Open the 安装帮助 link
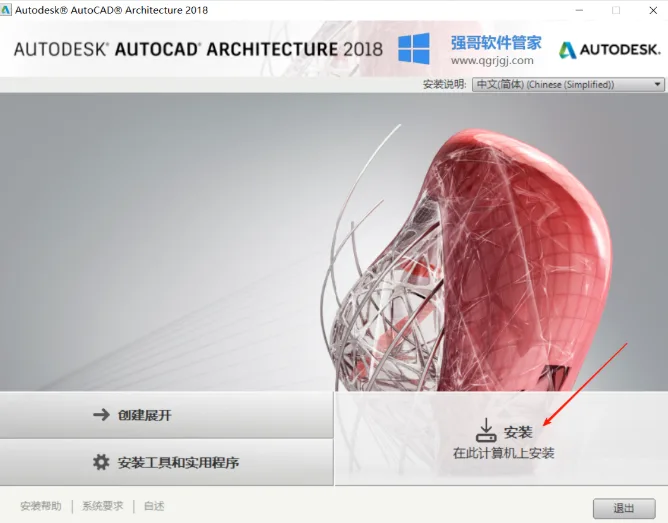This screenshot has width=668, height=523. [x=41, y=506]
